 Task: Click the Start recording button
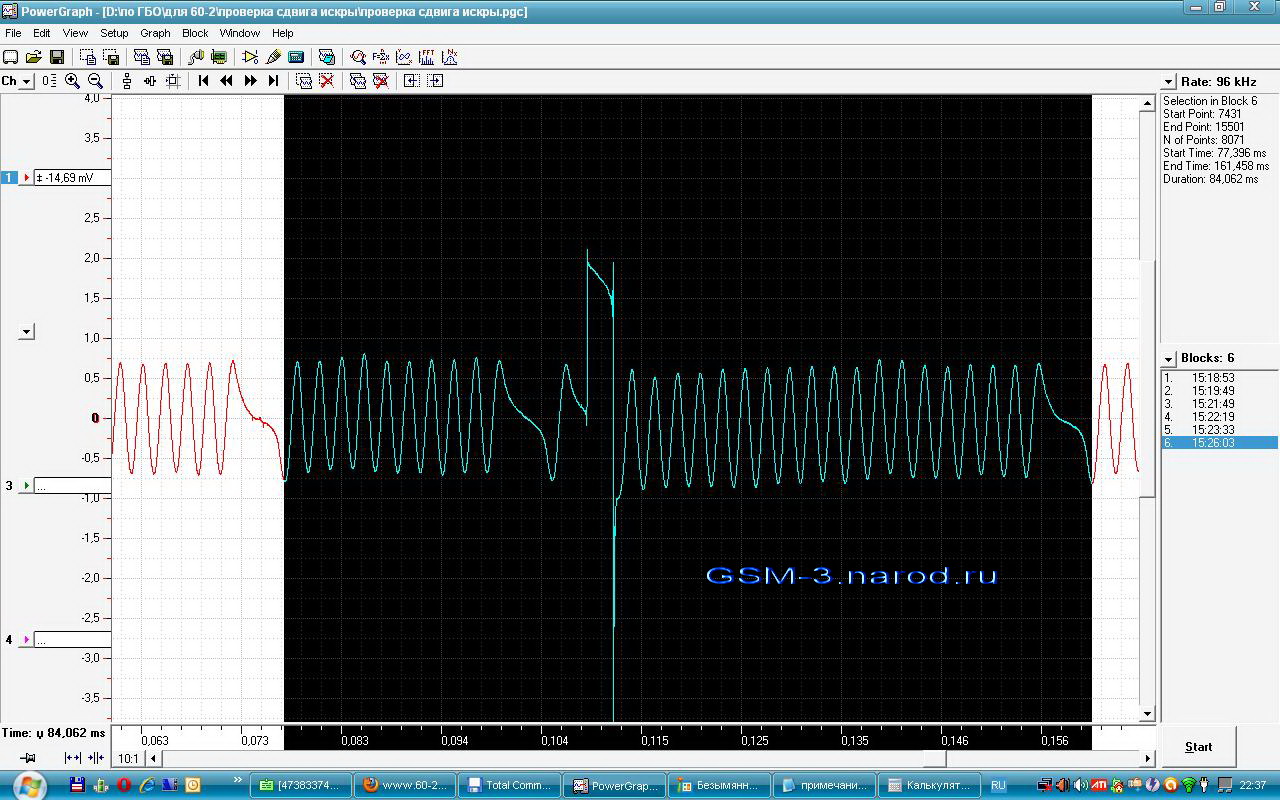[x=1198, y=747]
